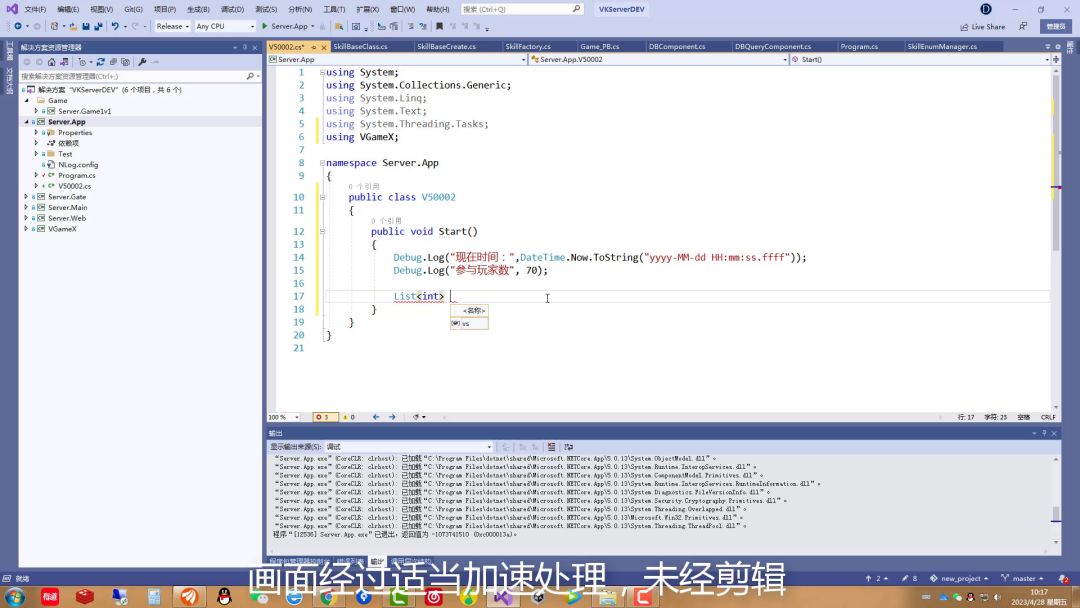
Task: Select 'vs' suggestion in autocomplete popup
Action: click(x=468, y=323)
